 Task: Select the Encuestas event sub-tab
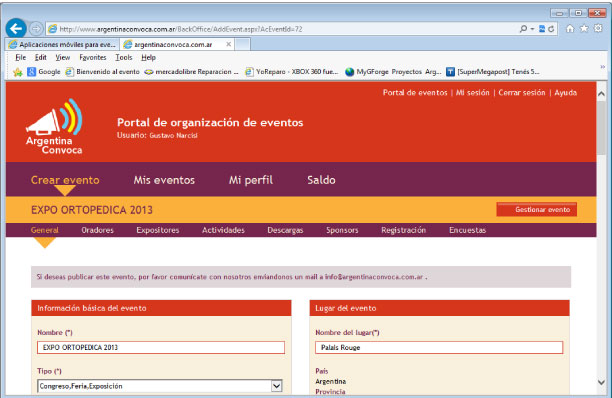(x=468, y=230)
